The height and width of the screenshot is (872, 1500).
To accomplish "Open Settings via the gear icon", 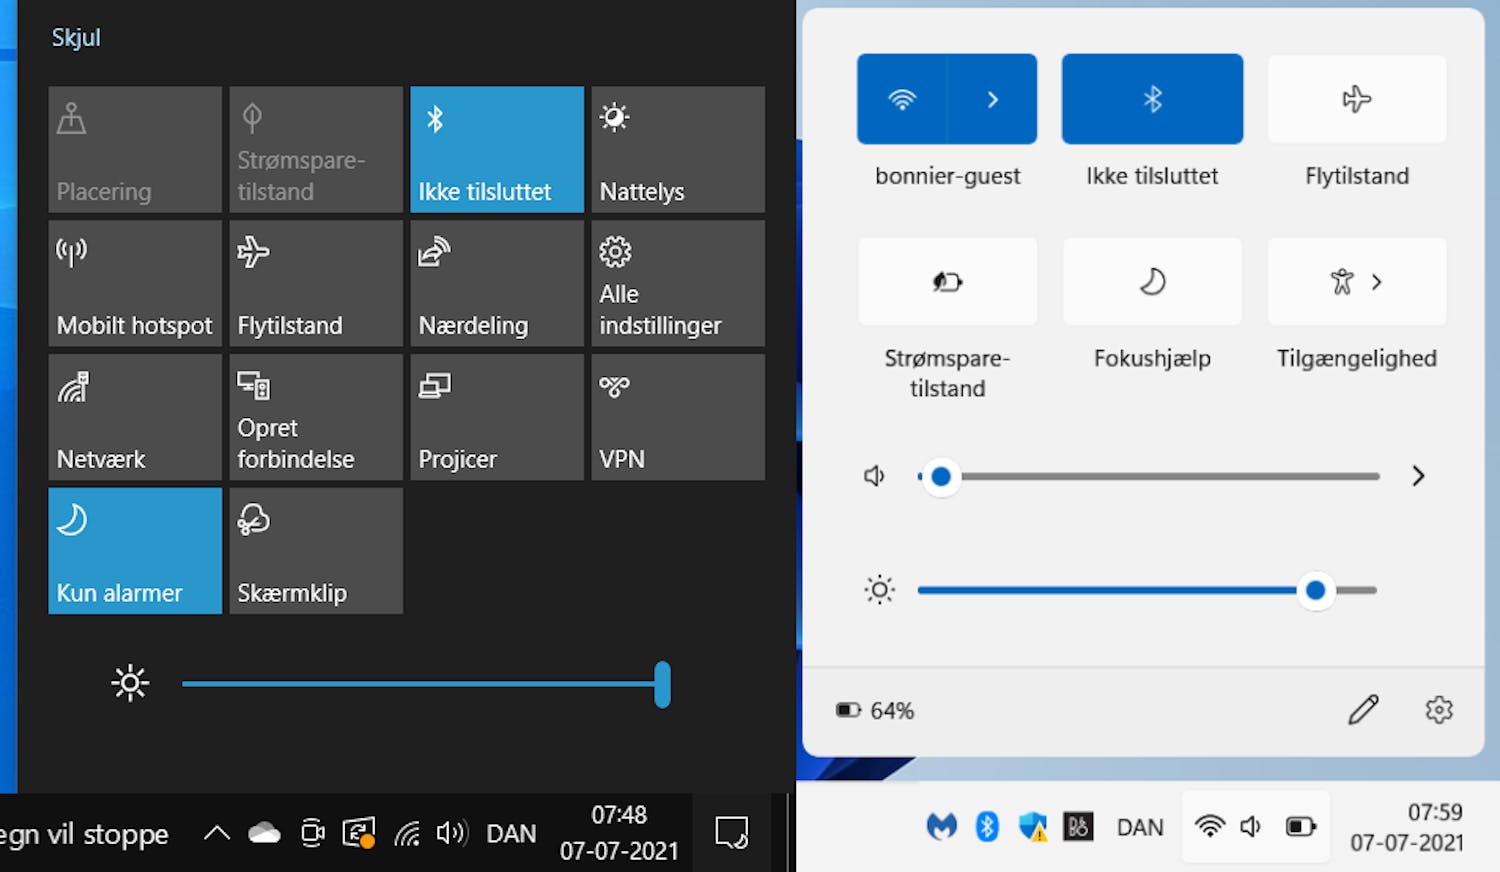I will point(1438,710).
